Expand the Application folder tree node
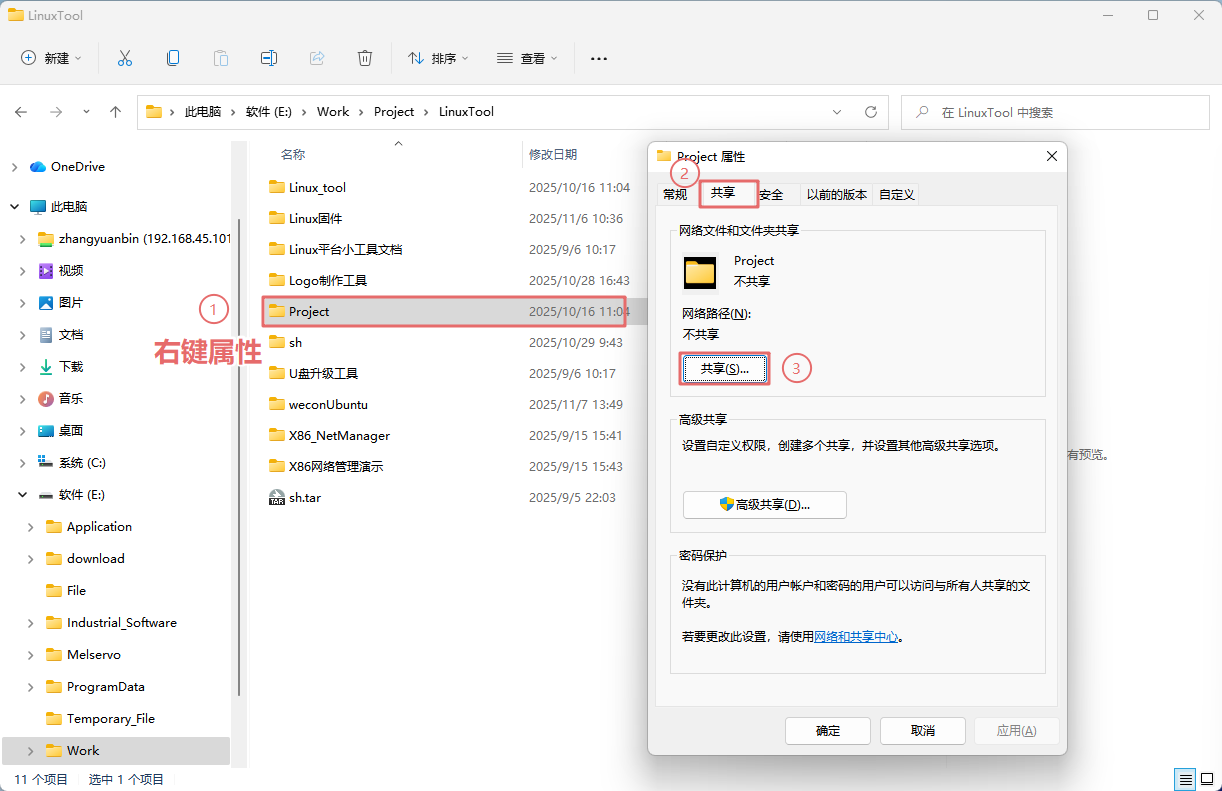Image resolution: width=1222 pixels, height=791 pixels. 31,527
